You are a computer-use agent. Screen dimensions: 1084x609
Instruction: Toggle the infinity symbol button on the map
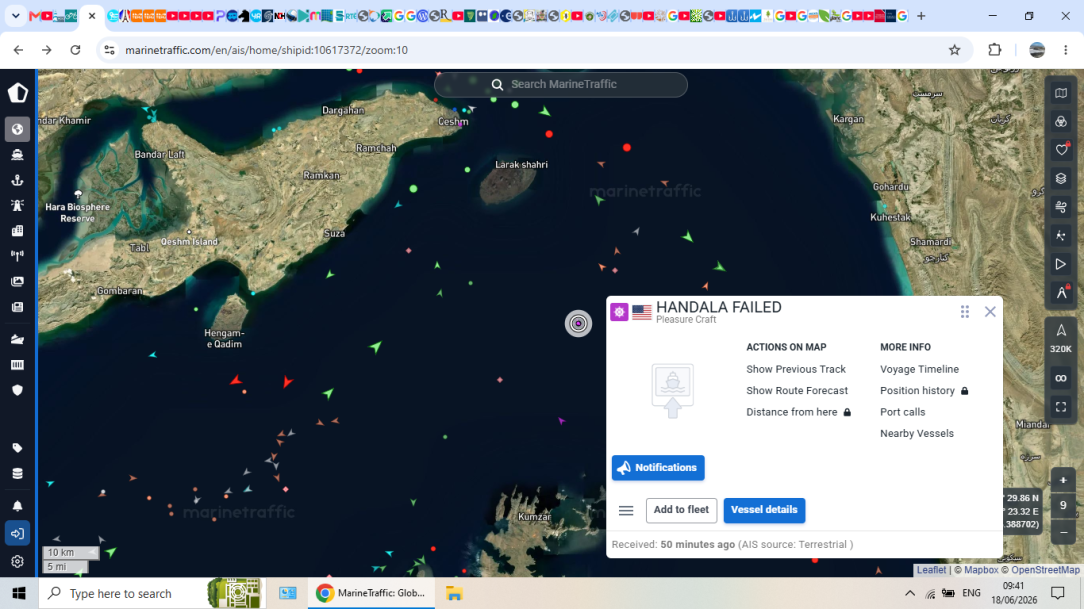tap(1060, 378)
